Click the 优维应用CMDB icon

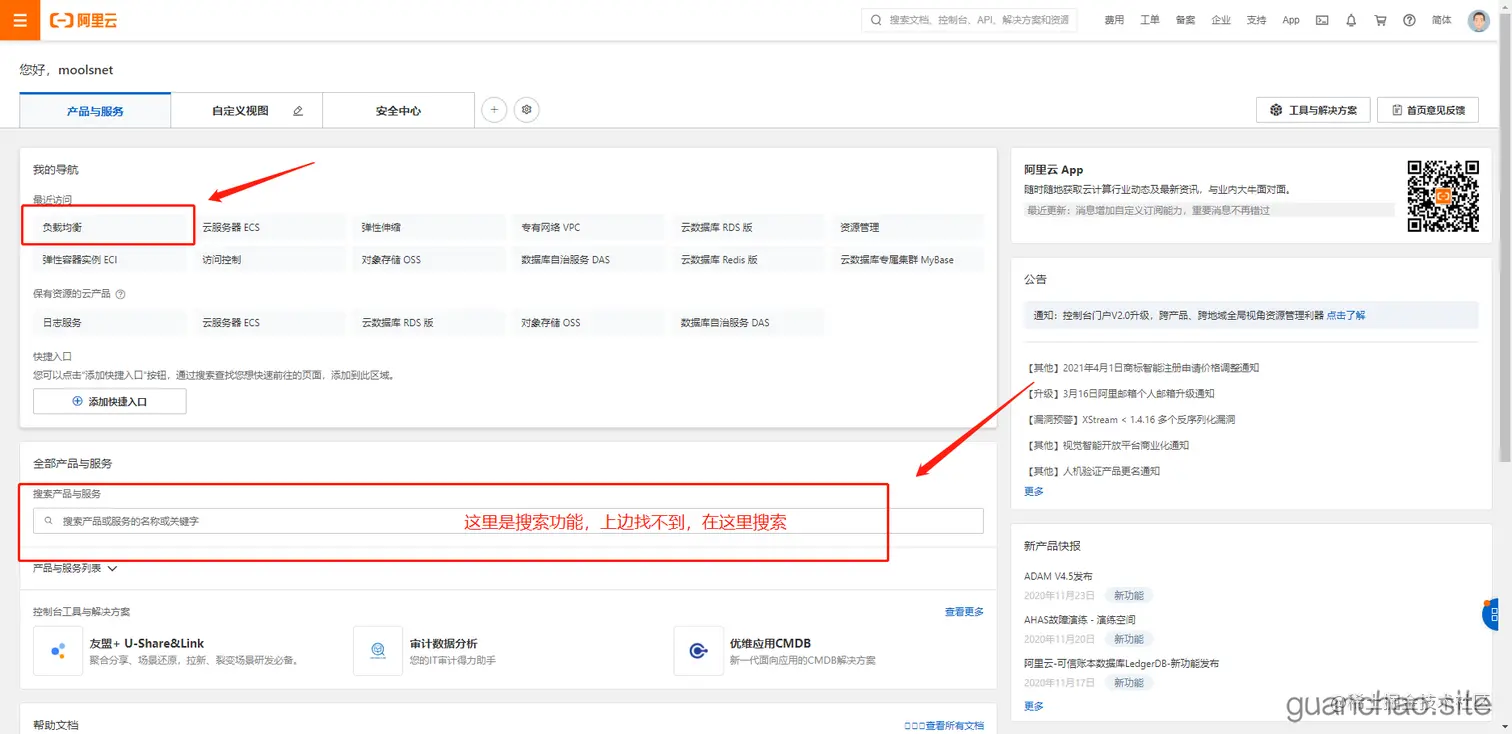(x=698, y=651)
